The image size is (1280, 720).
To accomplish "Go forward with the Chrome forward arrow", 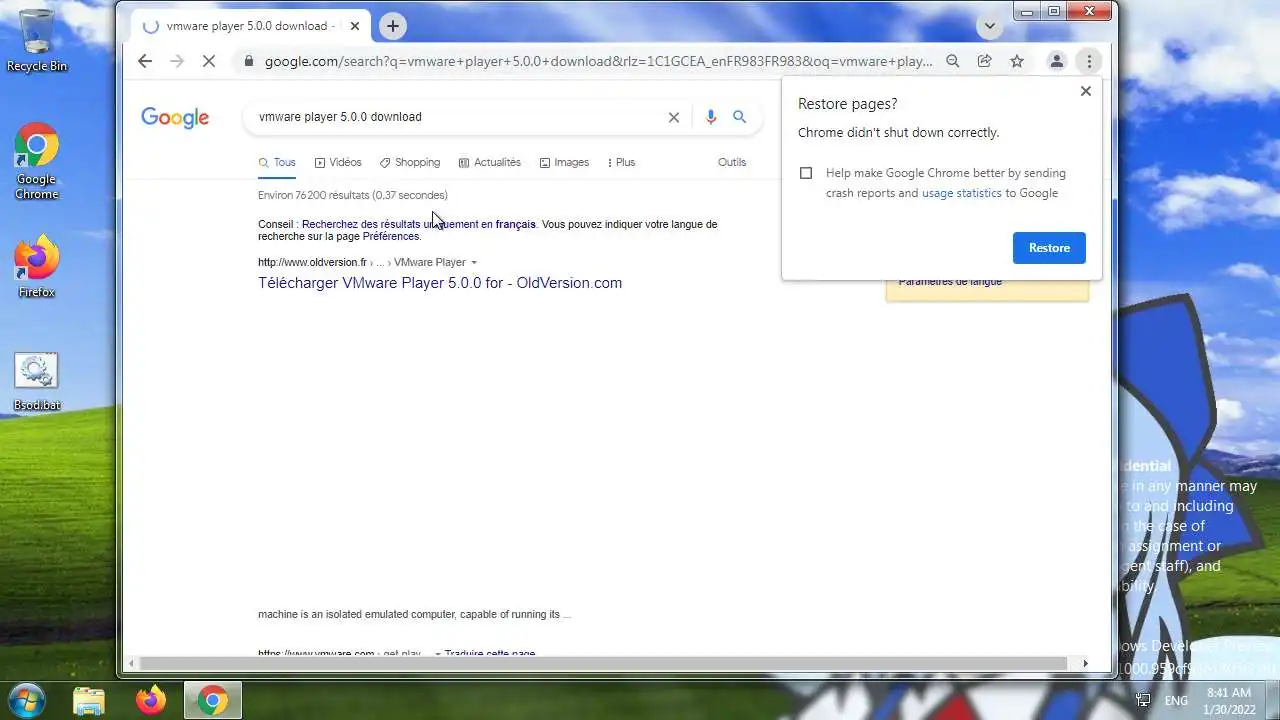I will click(x=177, y=61).
